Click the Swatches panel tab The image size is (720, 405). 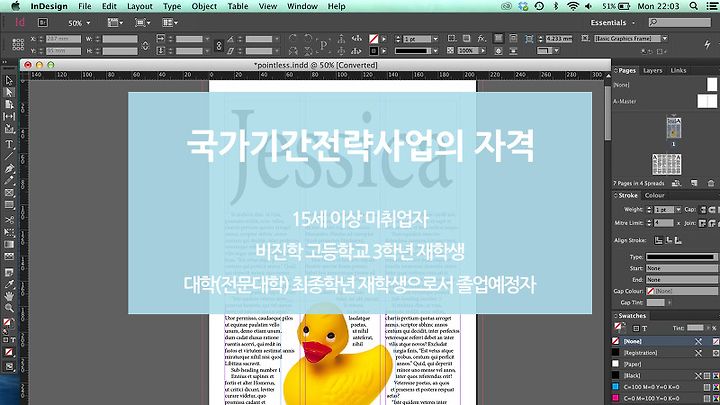click(x=632, y=315)
